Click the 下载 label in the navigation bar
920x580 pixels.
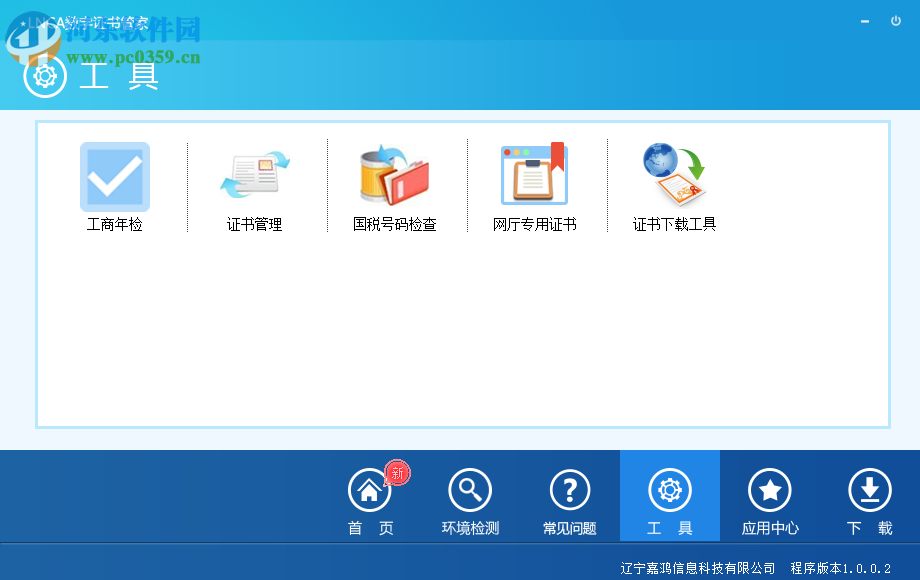[x=869, y=527]
